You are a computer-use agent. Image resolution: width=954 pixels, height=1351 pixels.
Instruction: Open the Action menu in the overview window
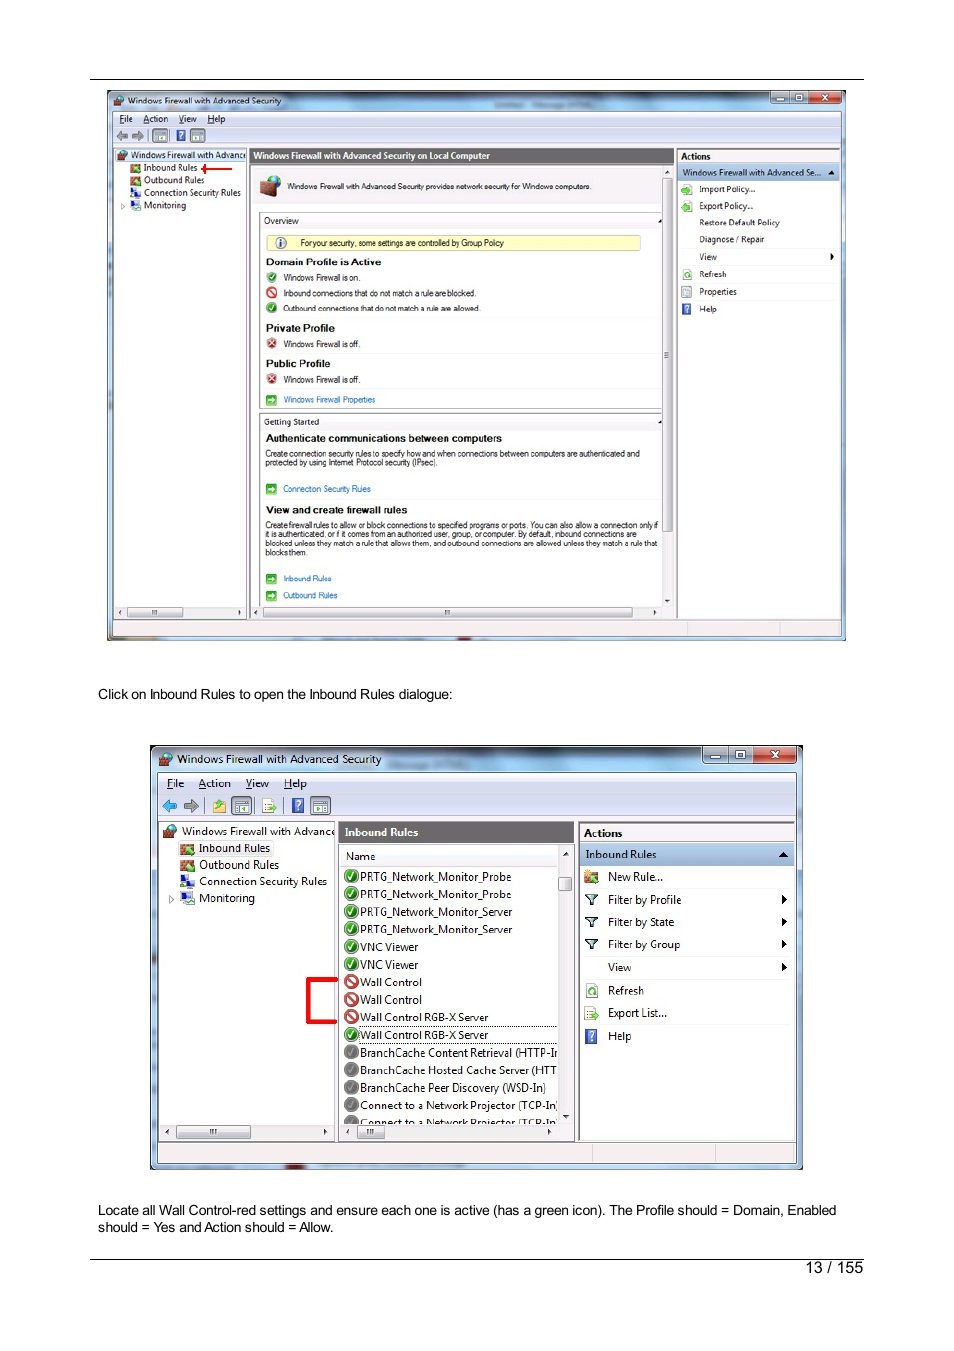[x=155, y=119]
